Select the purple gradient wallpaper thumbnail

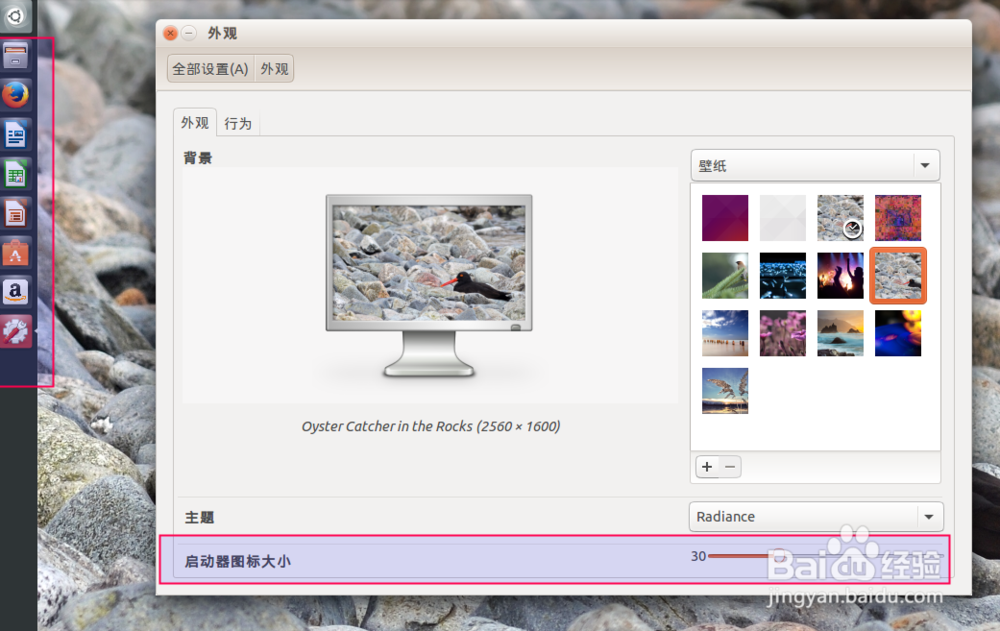tap(724, 217)
